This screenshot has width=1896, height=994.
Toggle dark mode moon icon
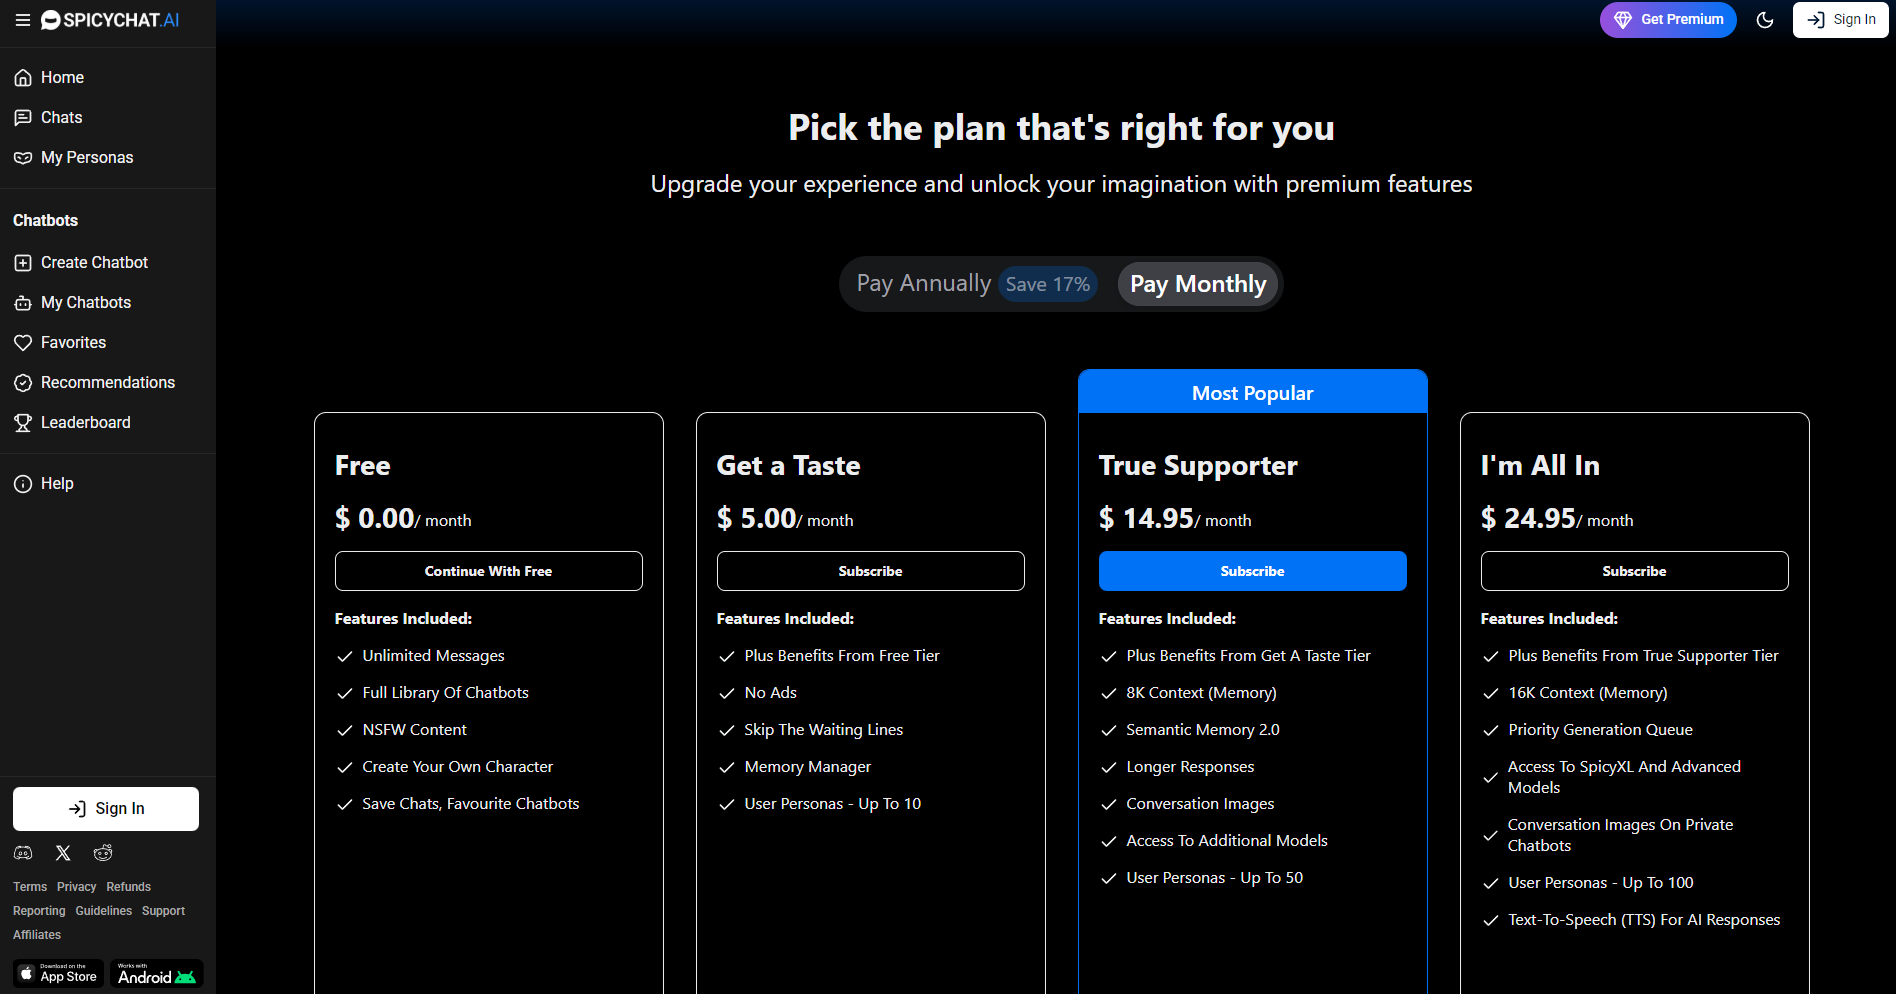pos(1765,20)
